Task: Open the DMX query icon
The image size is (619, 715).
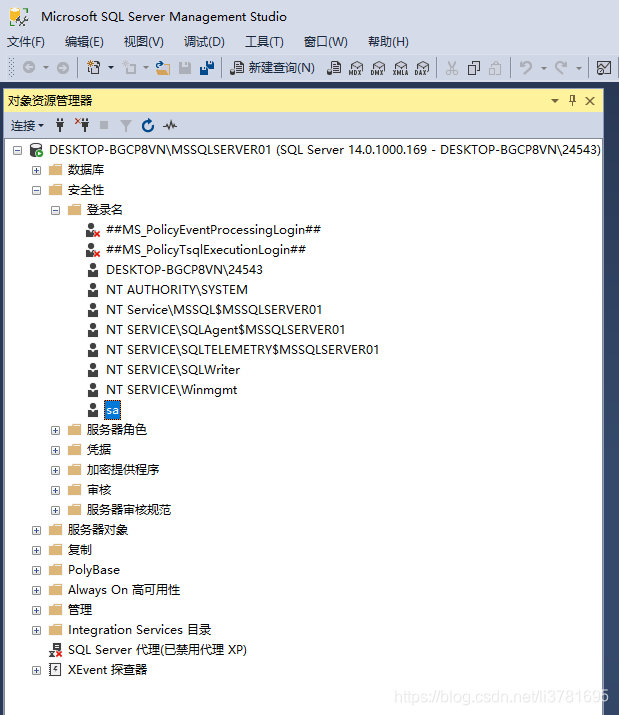Action: click(x=378, y=68)
